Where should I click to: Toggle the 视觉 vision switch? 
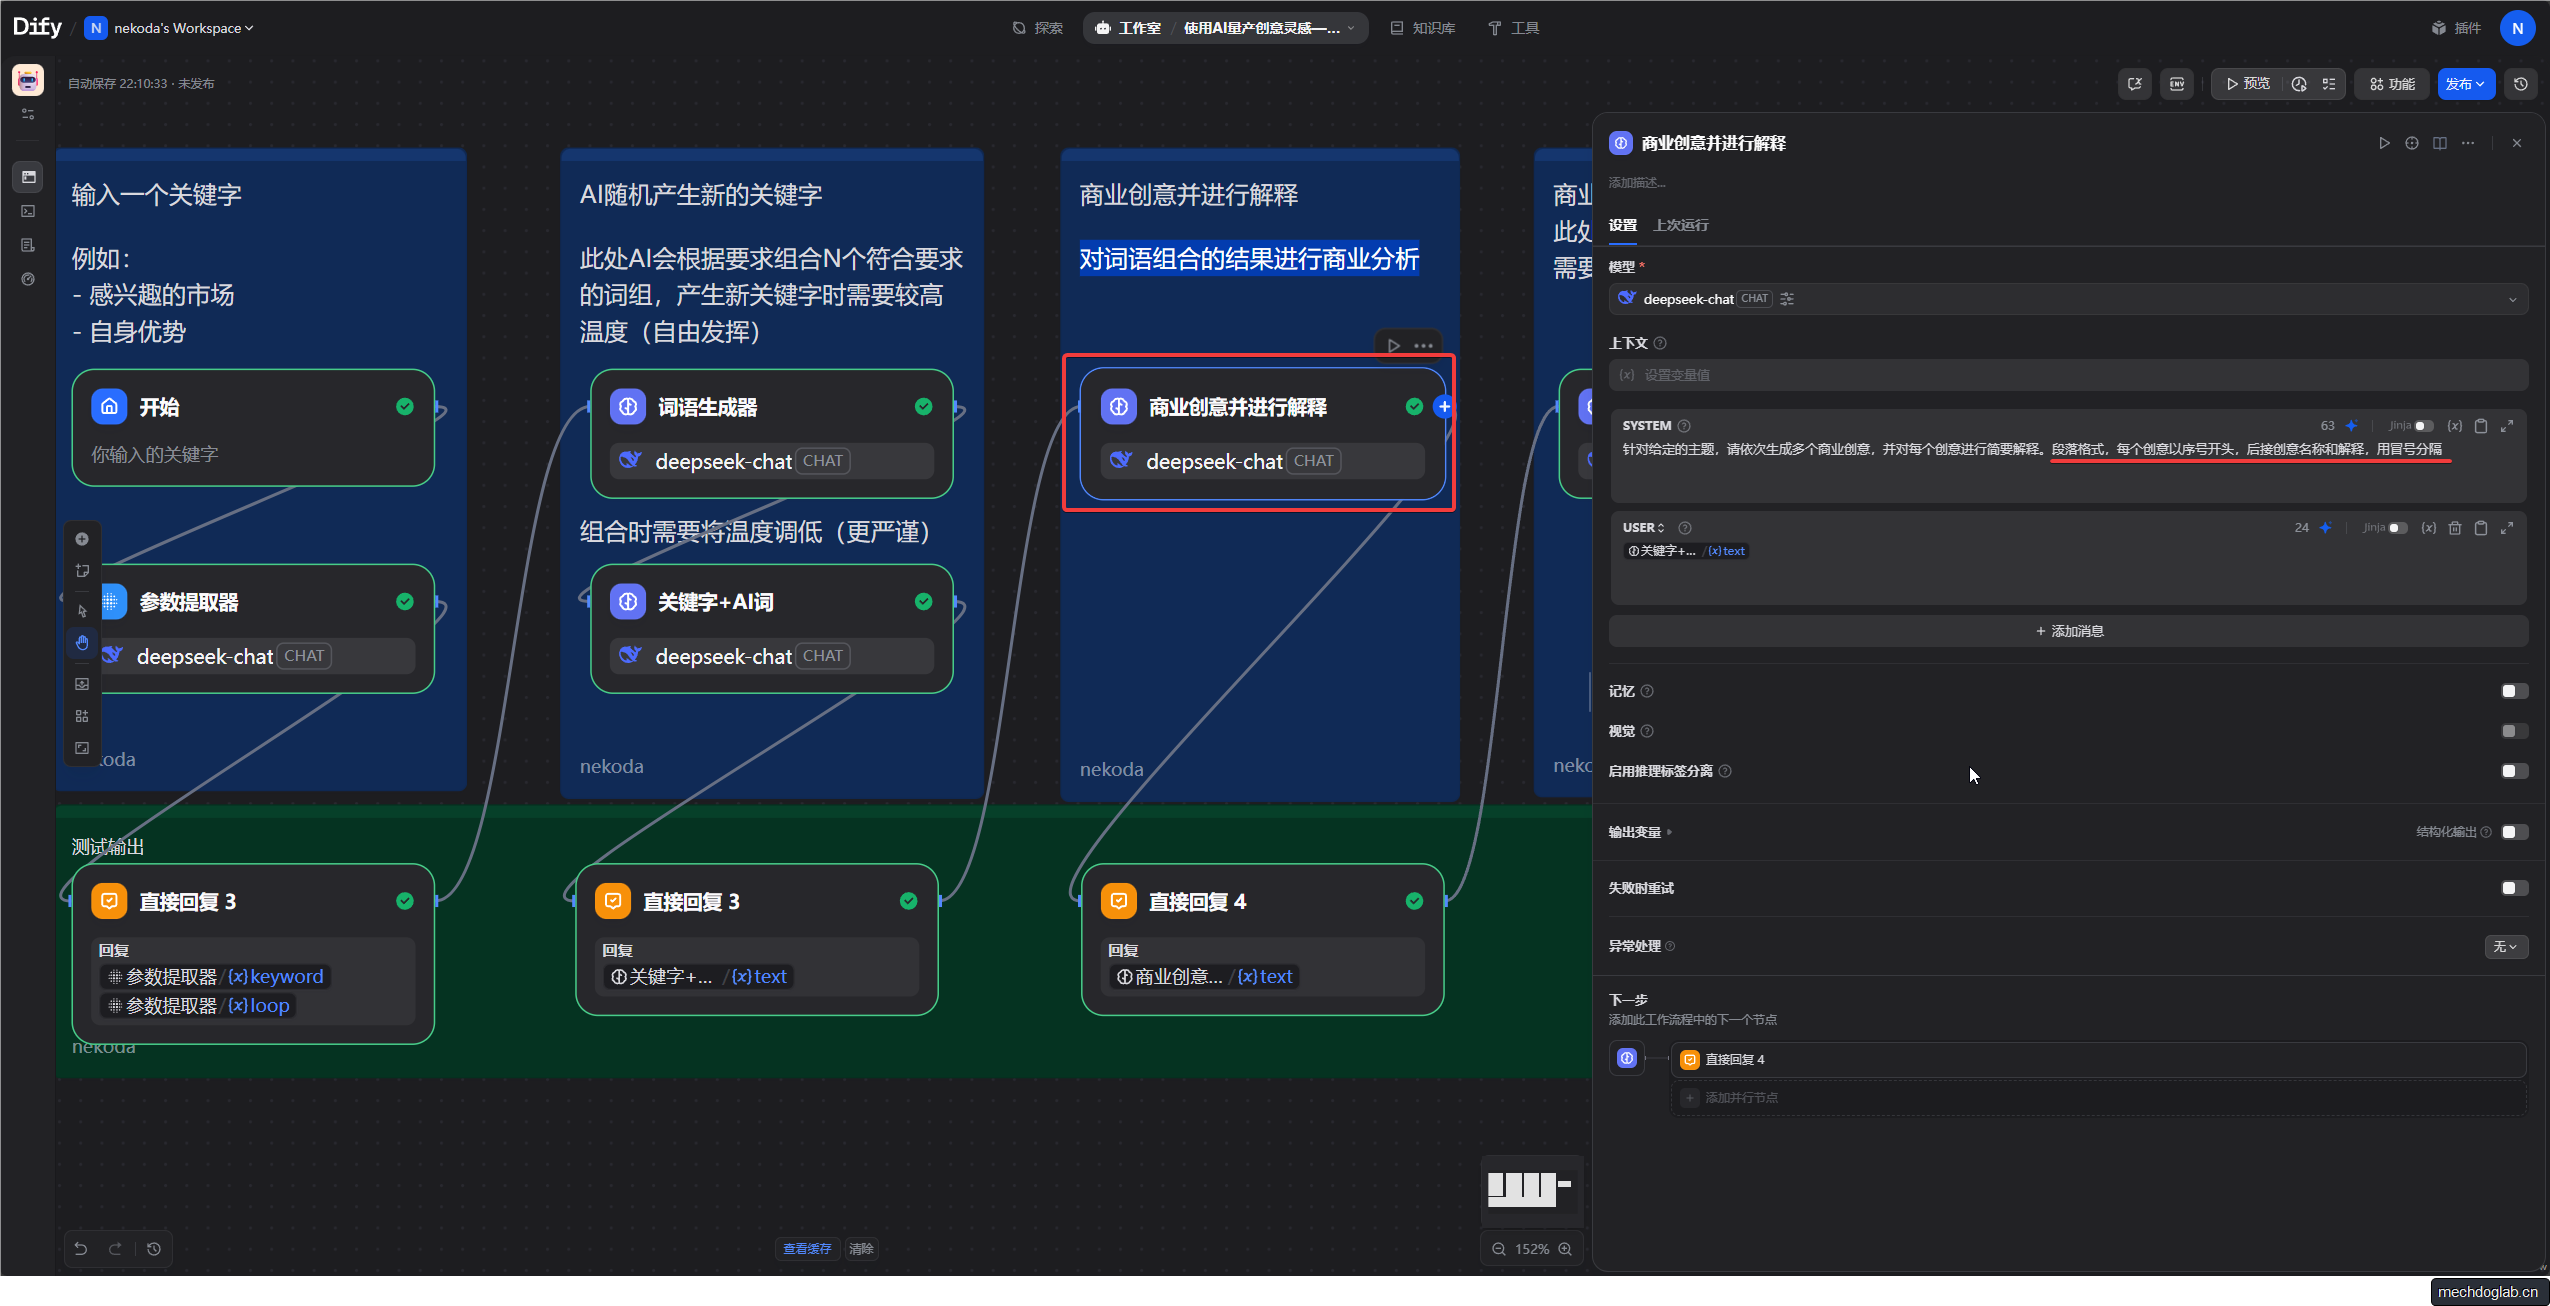(2513, 731)
